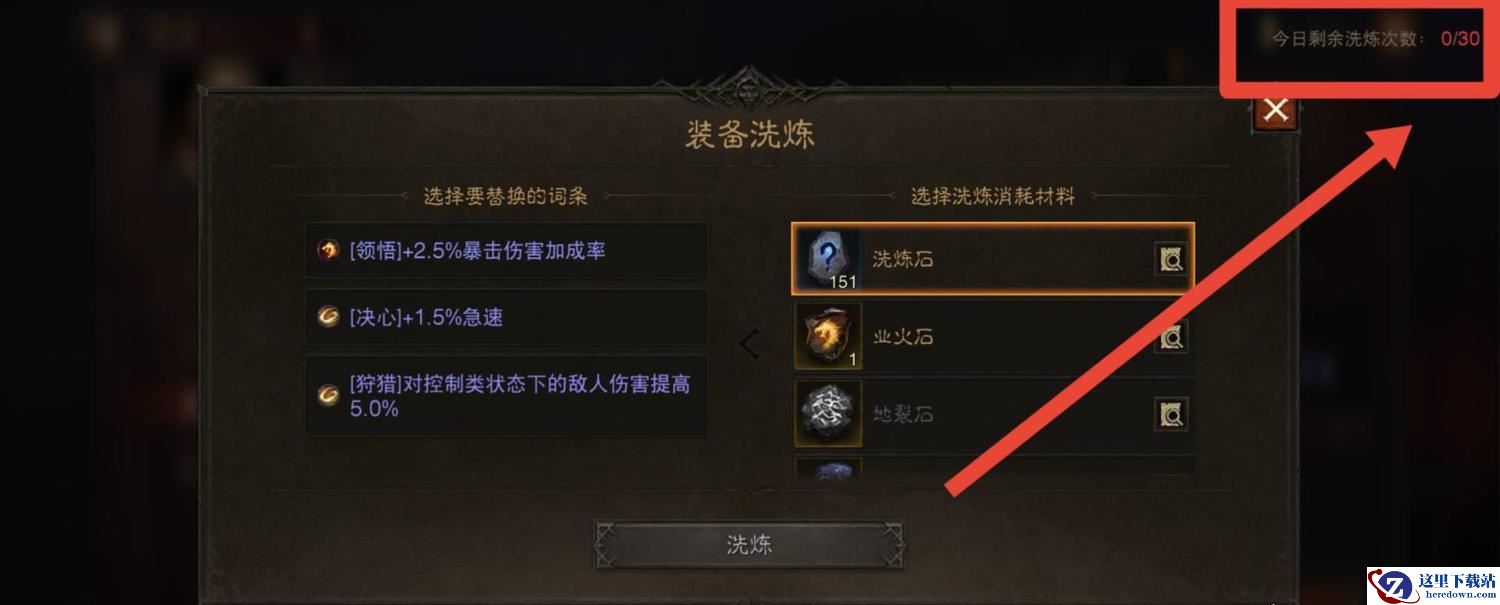Screen dimensions: 1500x605
Task: Select affix [狩猎]对控制类状态下的敌人伤害提高5.0%
Action: (506, 396)
